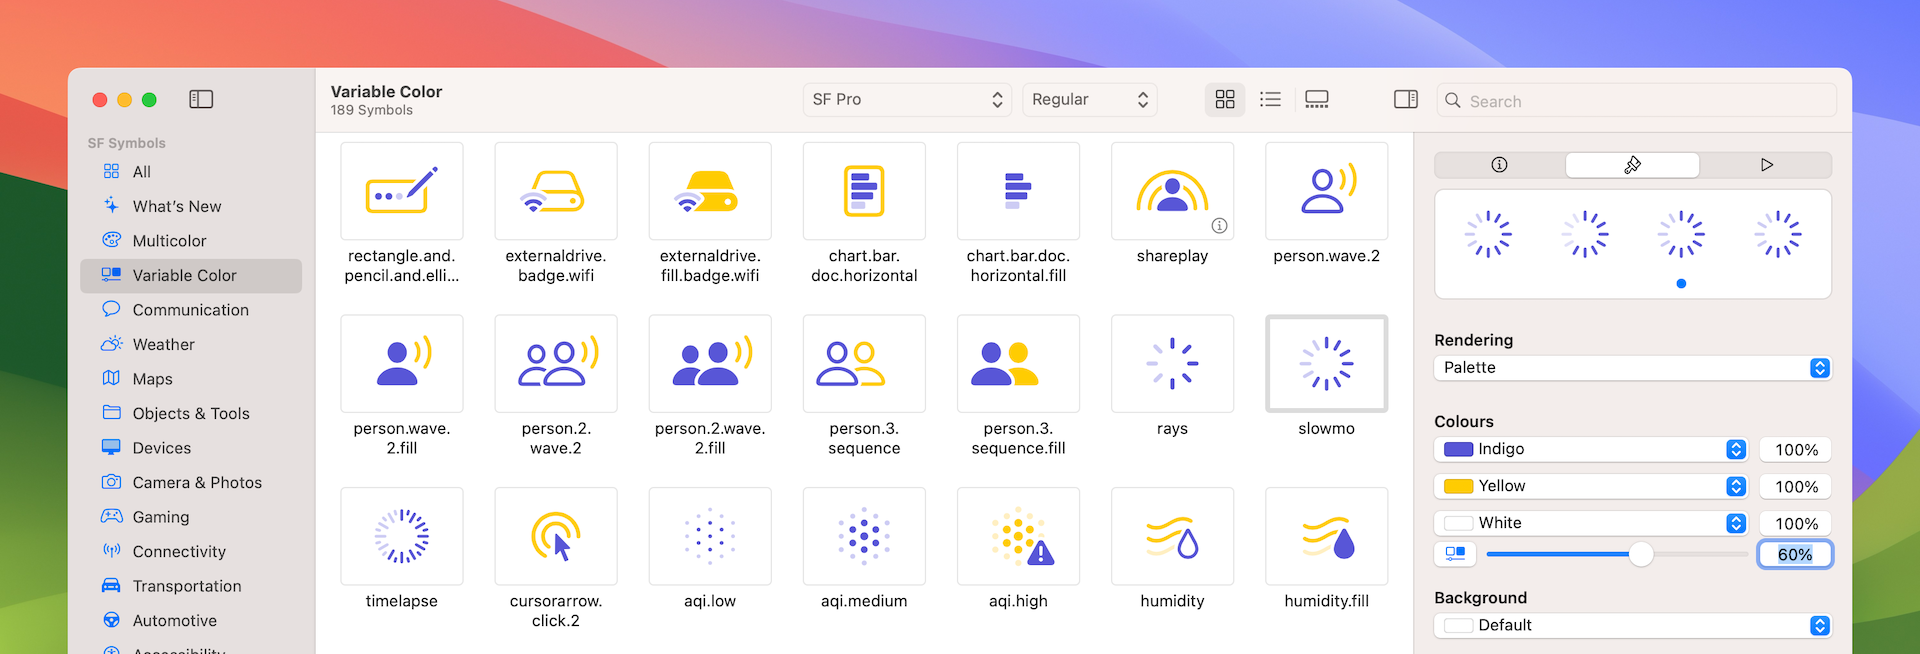Select the externaldrive.badge.wifi symbol
1920x654 pixels.
pos(556,191)
